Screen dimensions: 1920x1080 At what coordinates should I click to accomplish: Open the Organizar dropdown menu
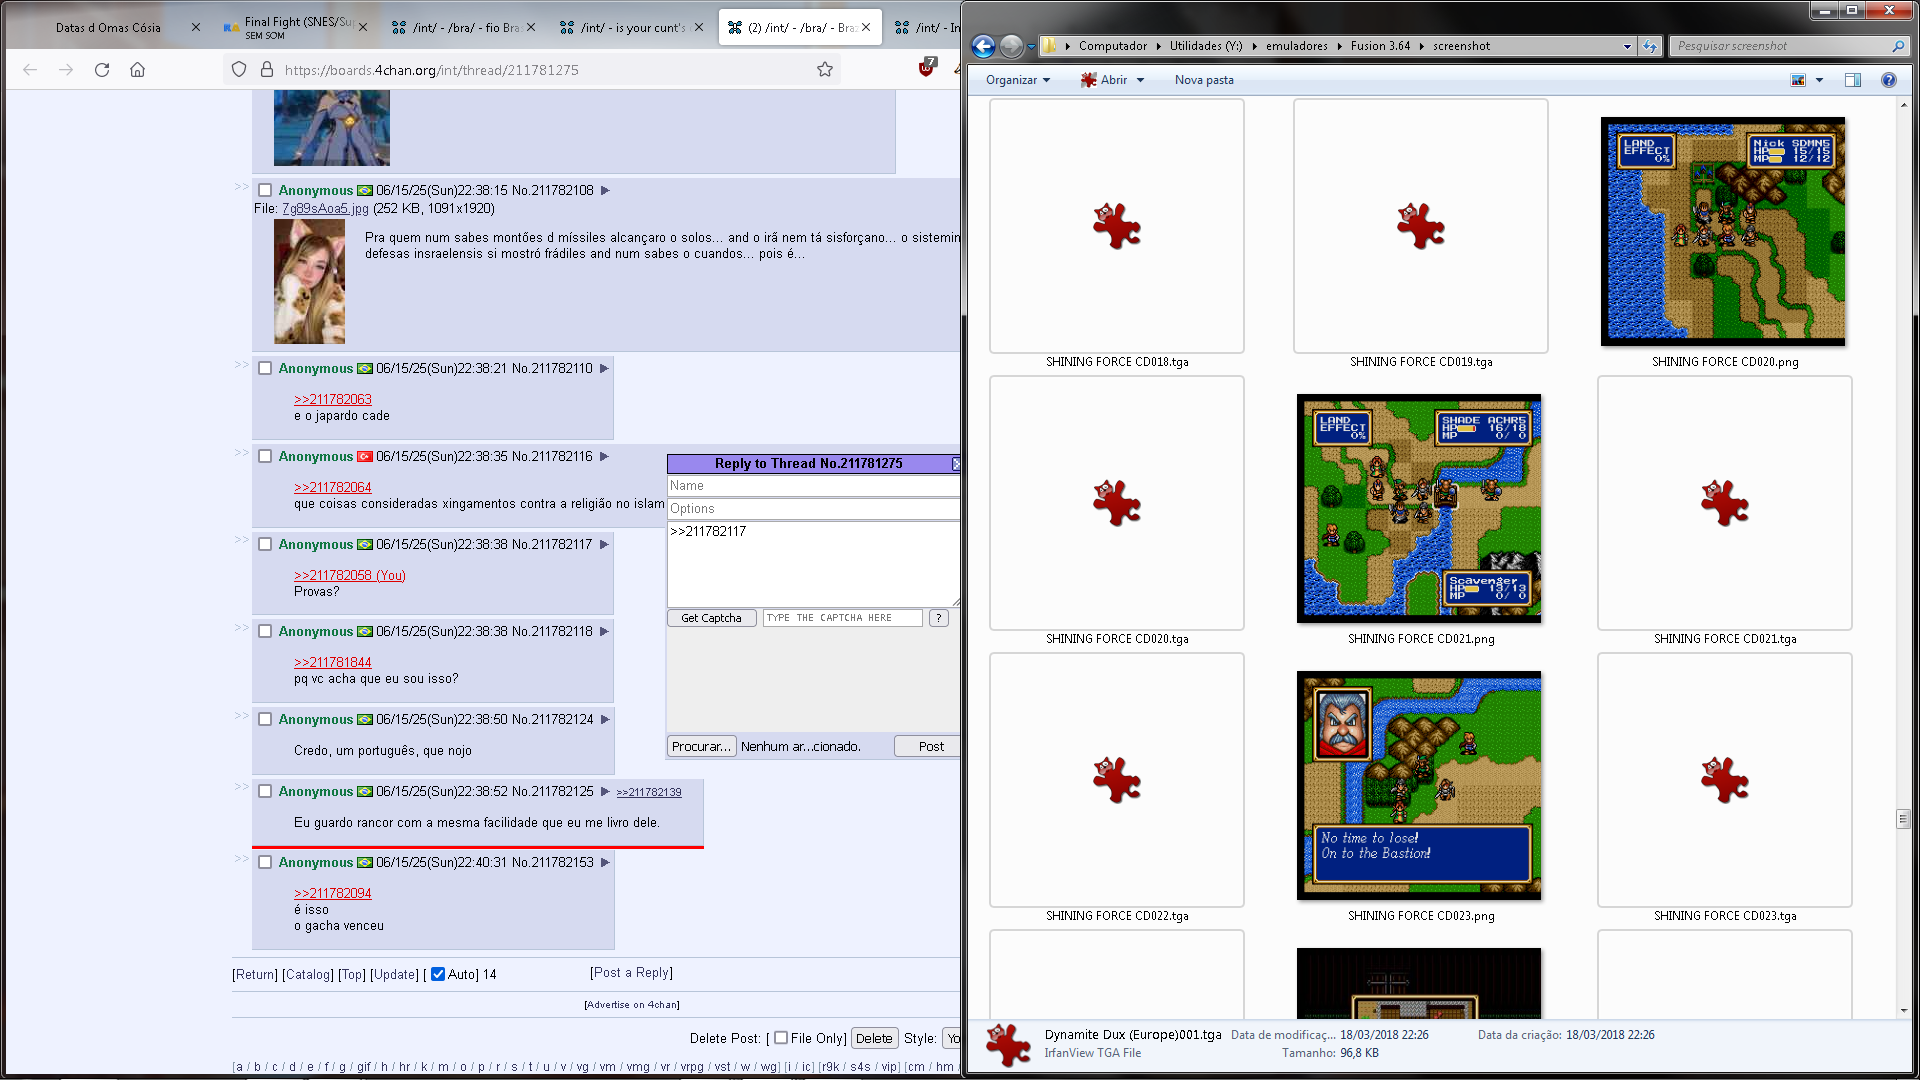click(x=1018, y=80)
